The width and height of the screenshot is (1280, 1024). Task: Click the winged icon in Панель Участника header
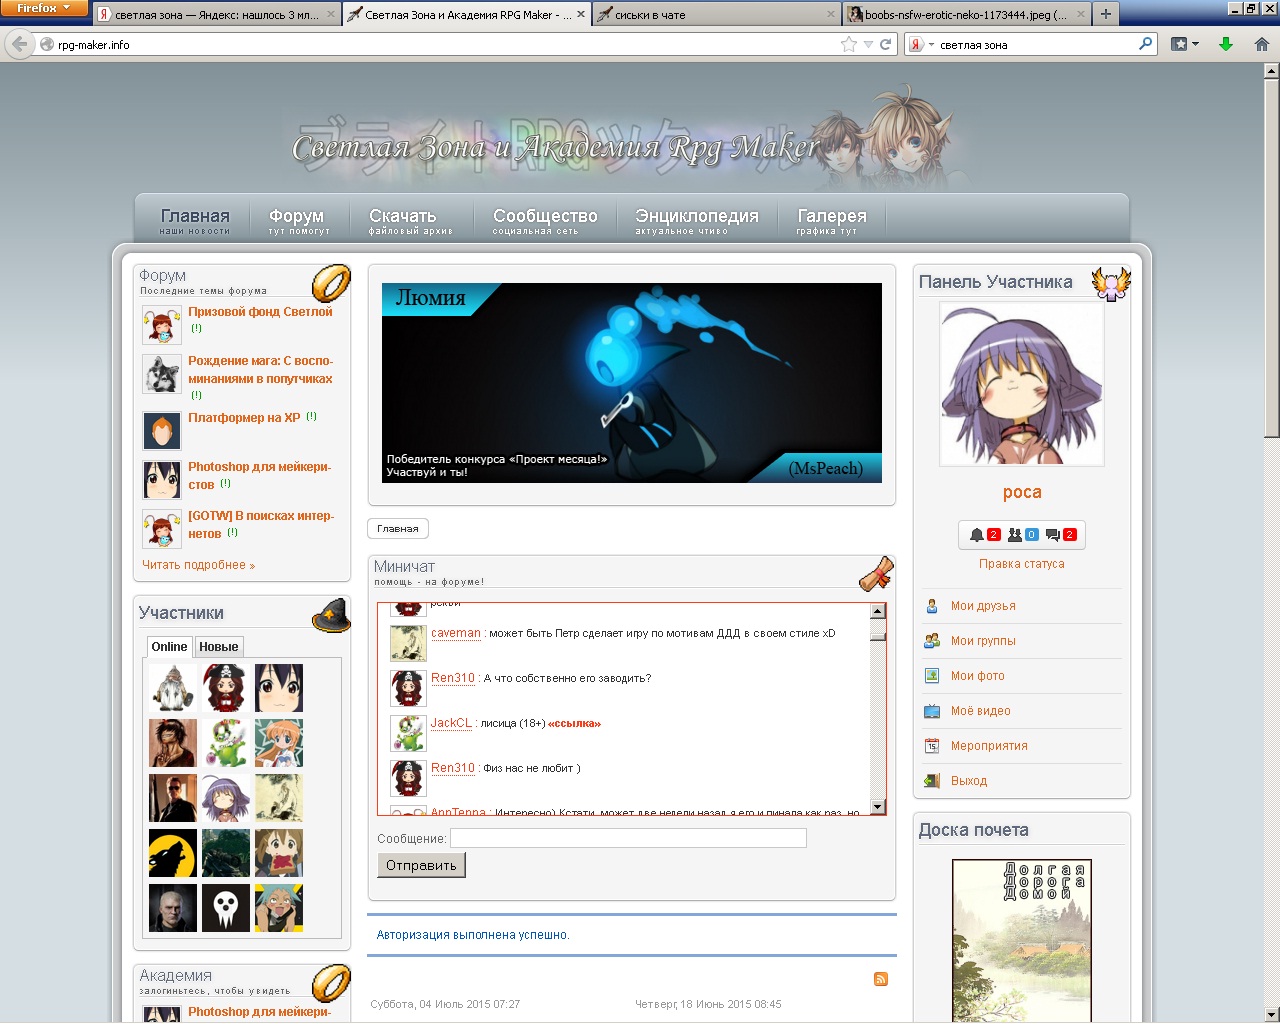click(1111, 284)
